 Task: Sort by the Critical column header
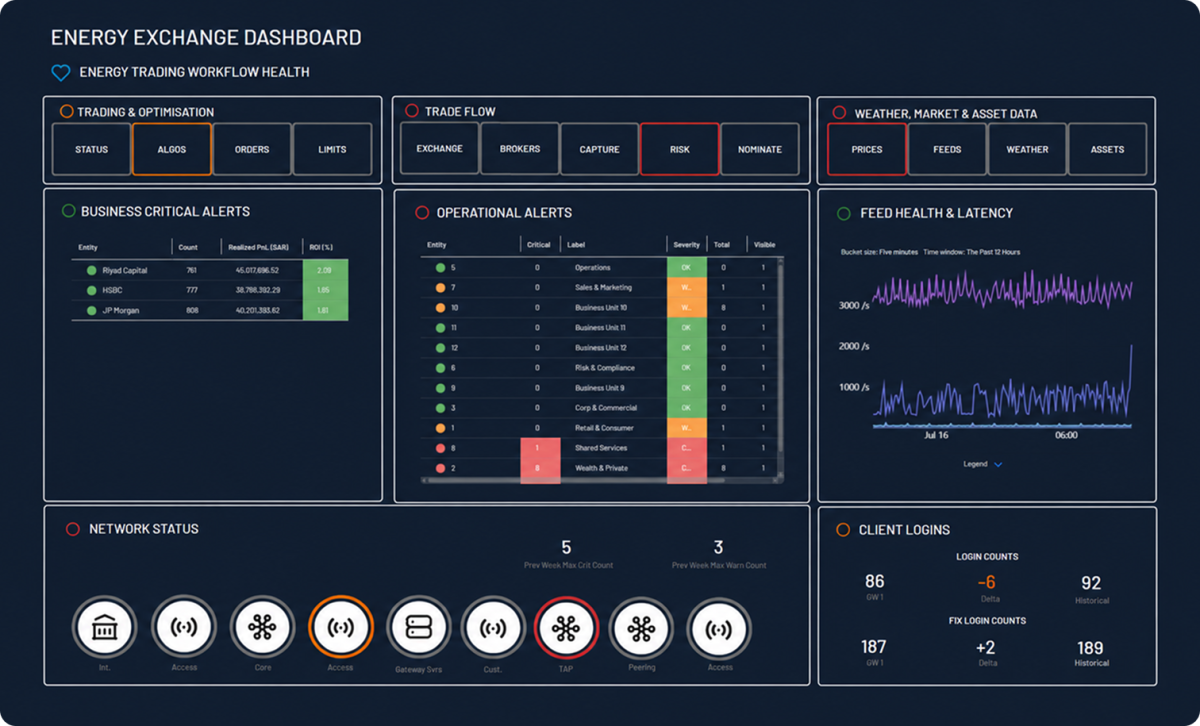pos(538,245)
